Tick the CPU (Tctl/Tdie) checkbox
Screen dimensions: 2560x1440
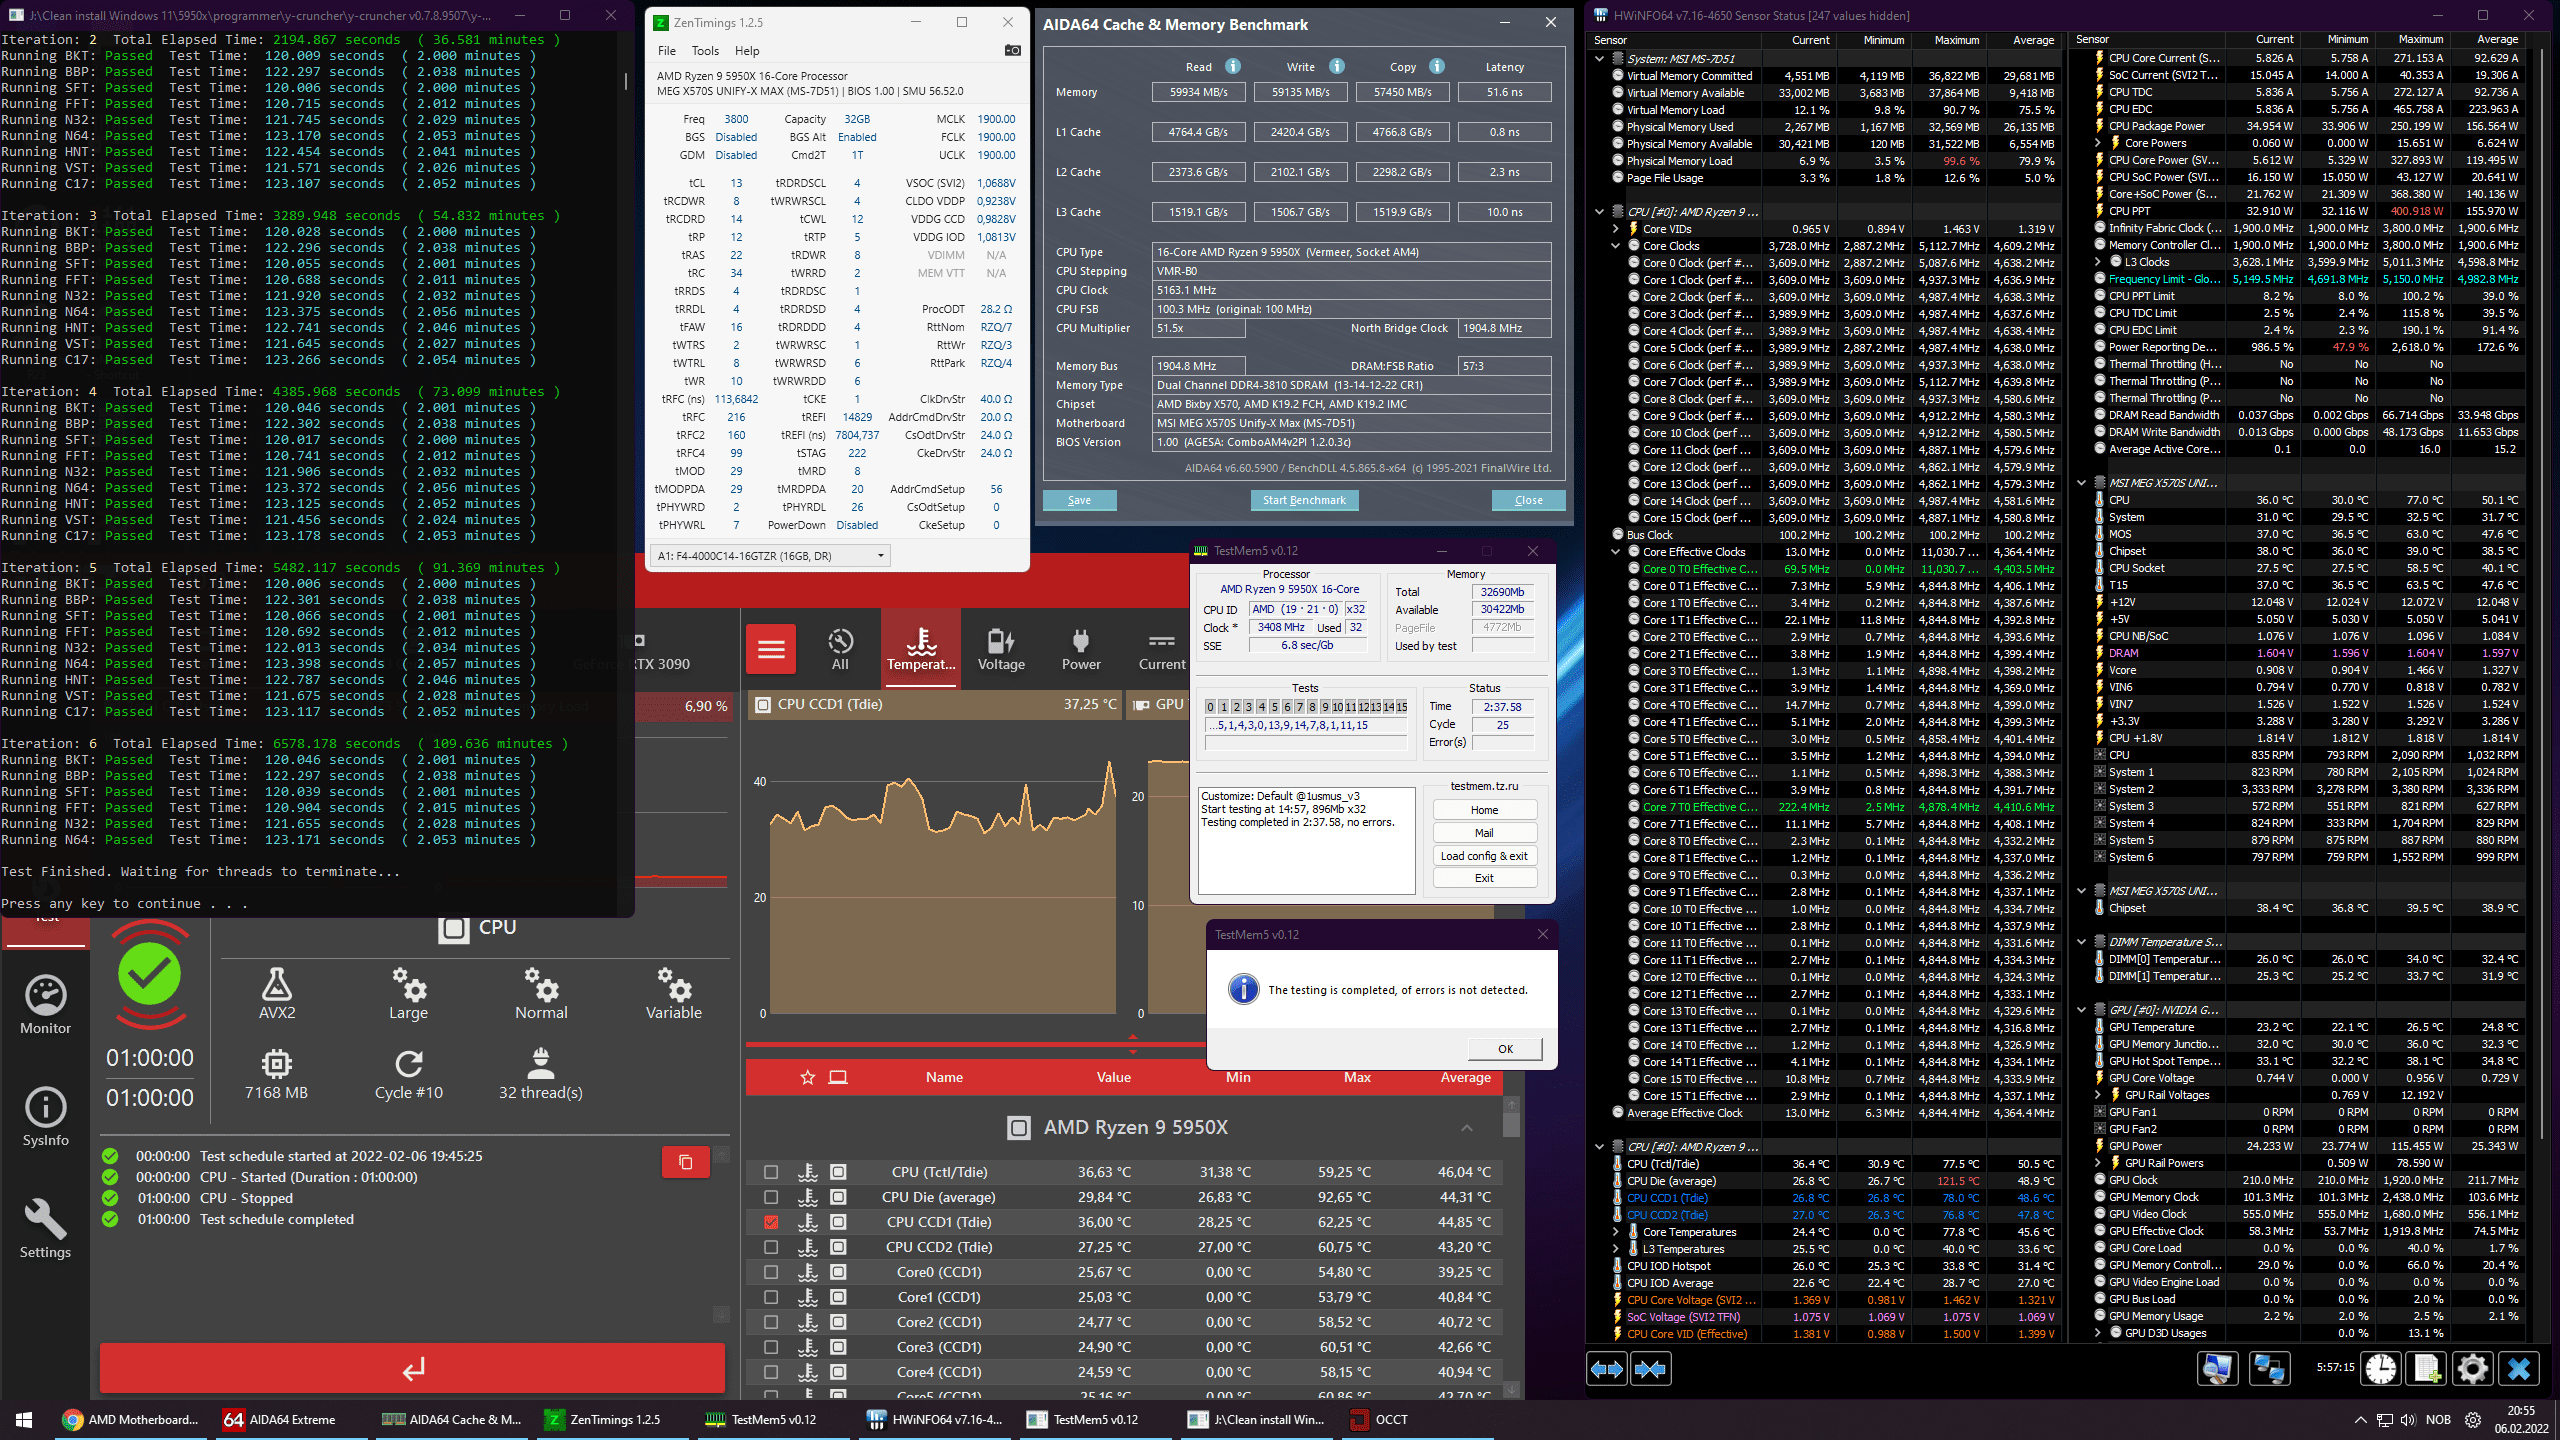point(771,1172)
